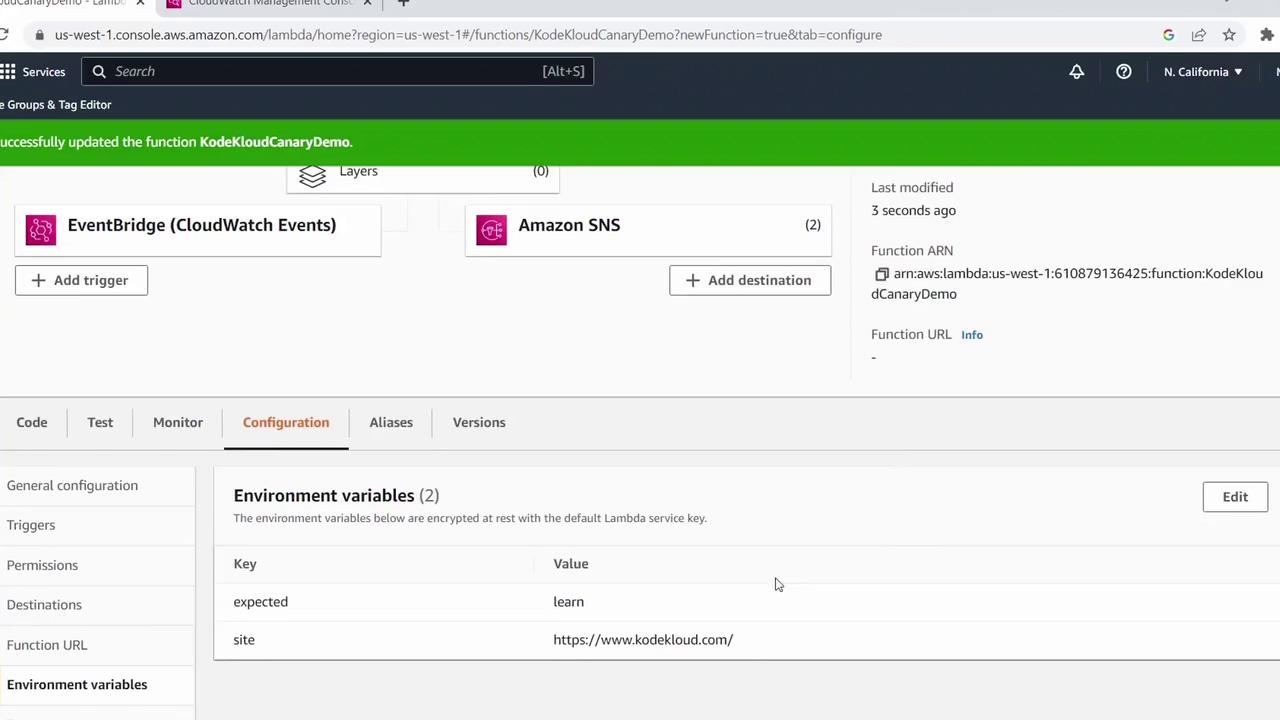Select Function URL in the configuration sidebar
Screen dimensions: 1280x720
[47, 646]
